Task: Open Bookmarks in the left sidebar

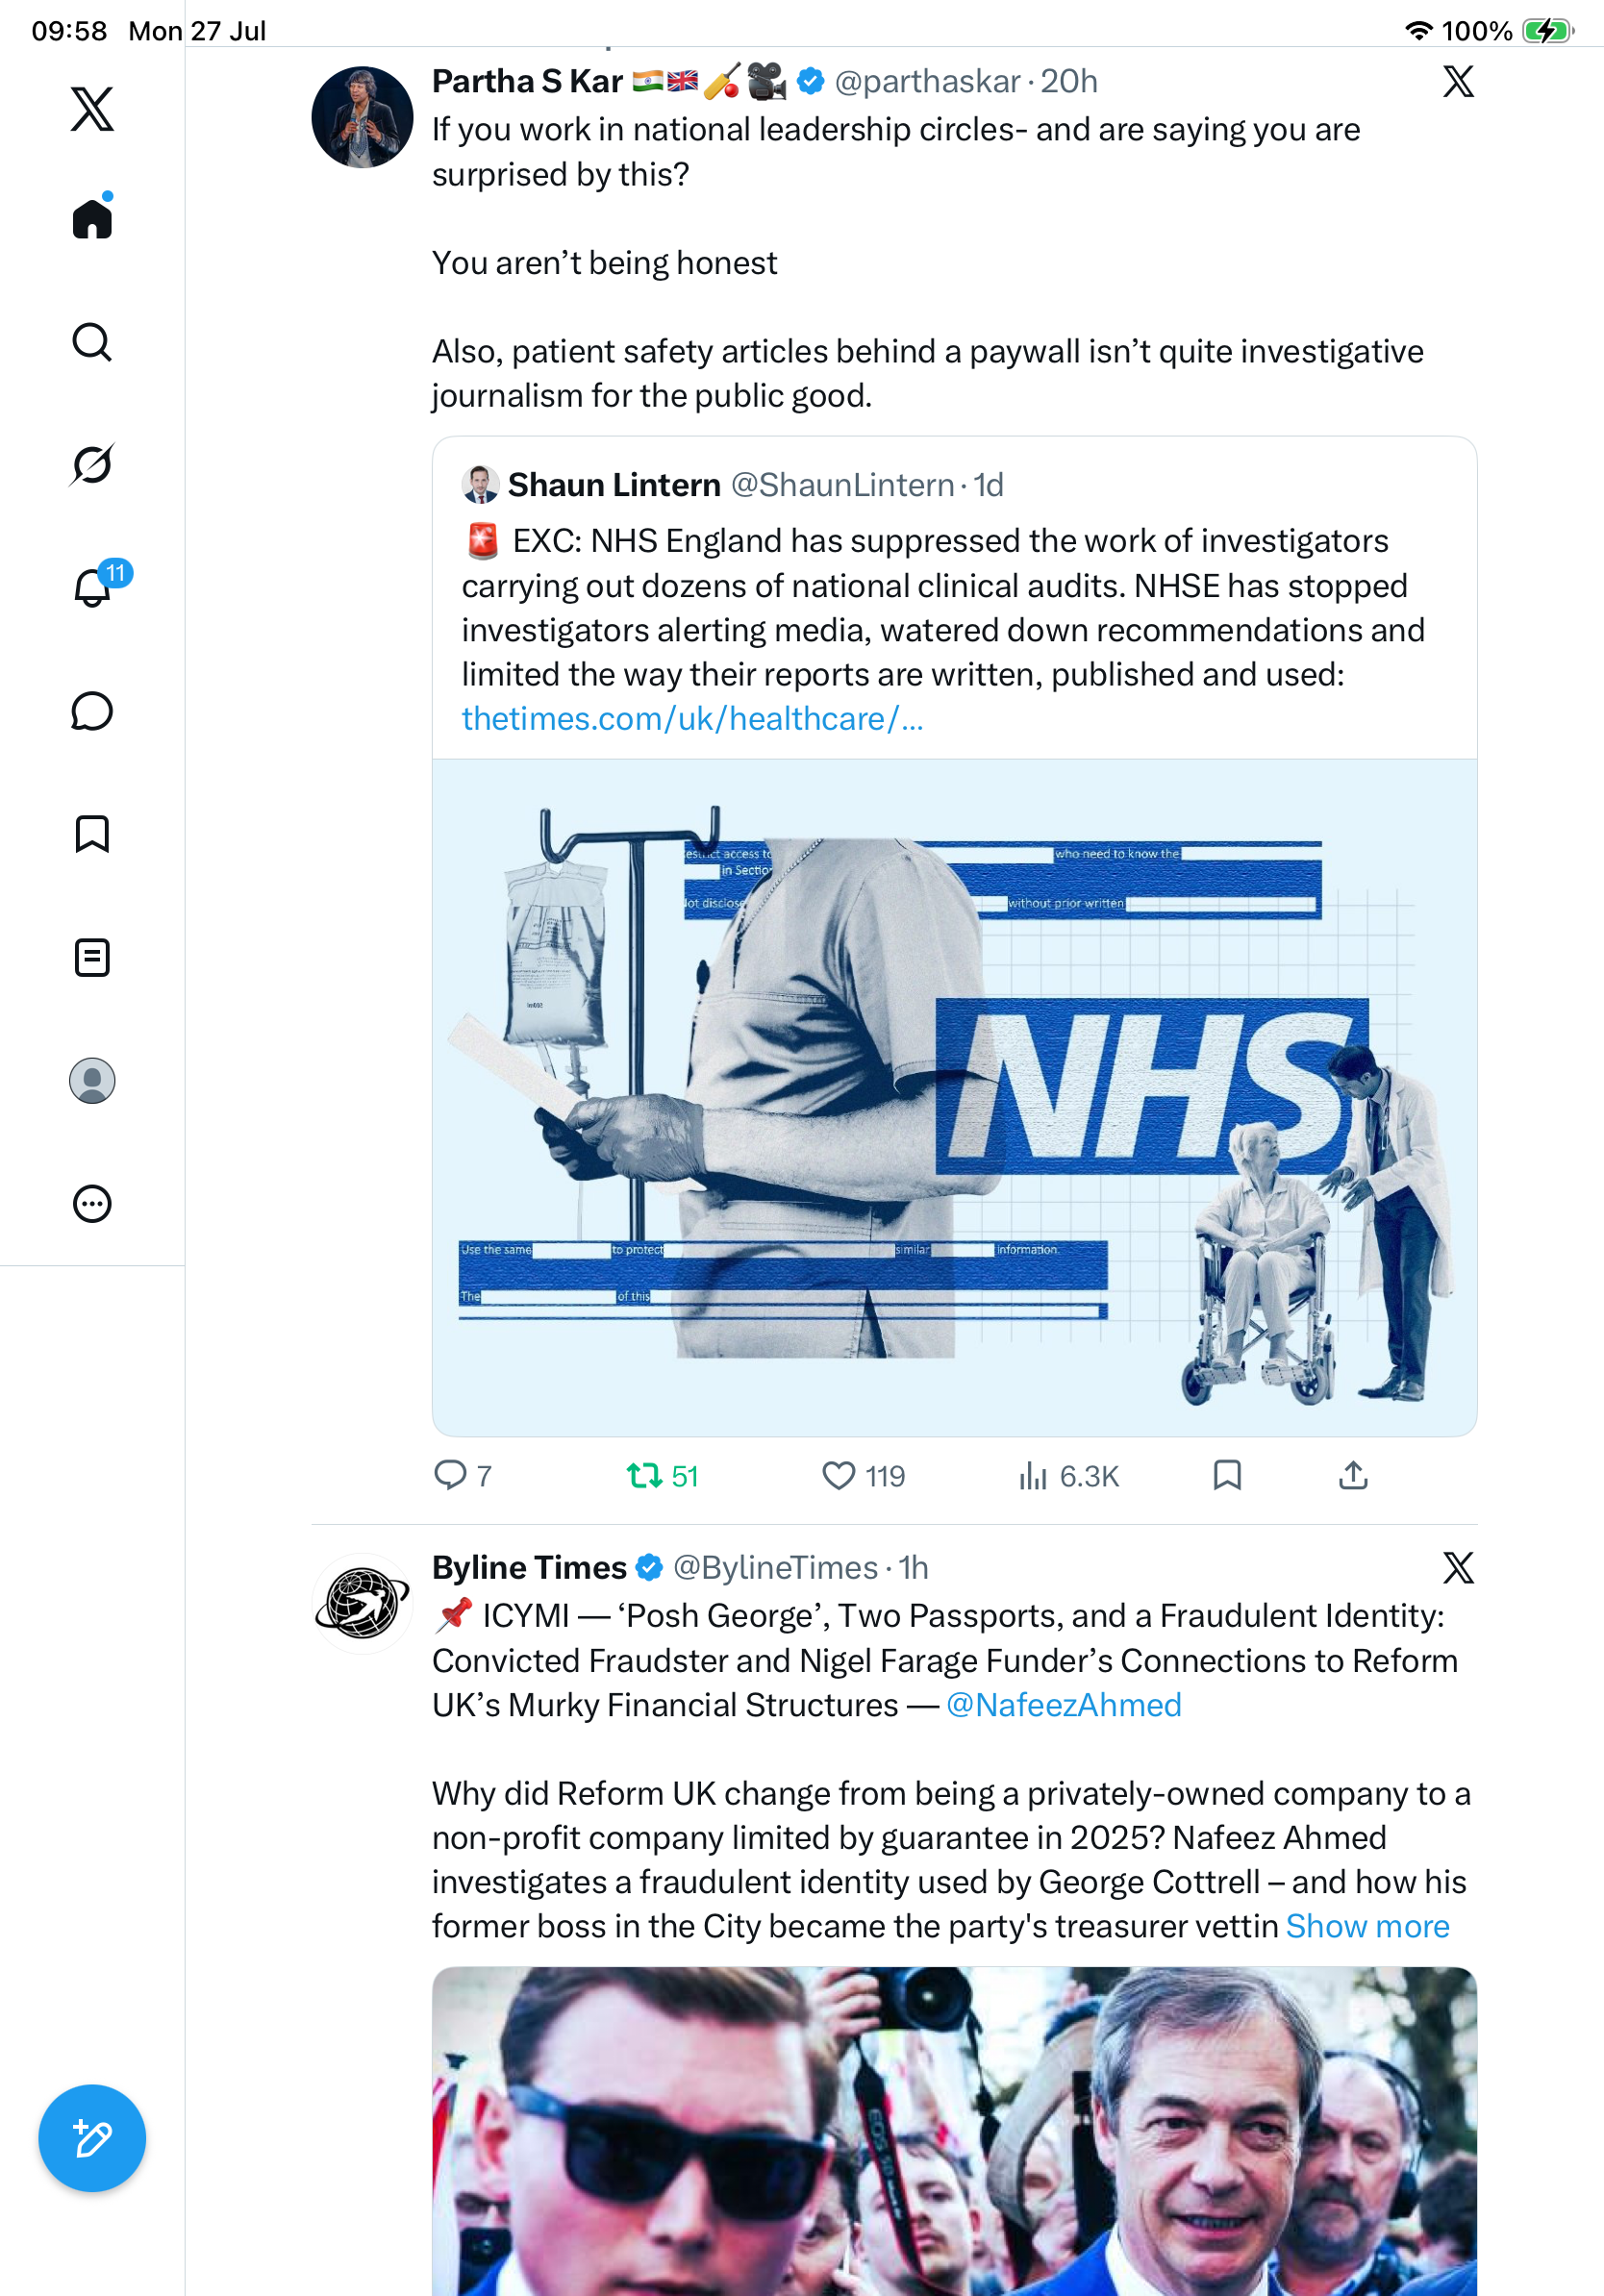Action: [92, 834]
